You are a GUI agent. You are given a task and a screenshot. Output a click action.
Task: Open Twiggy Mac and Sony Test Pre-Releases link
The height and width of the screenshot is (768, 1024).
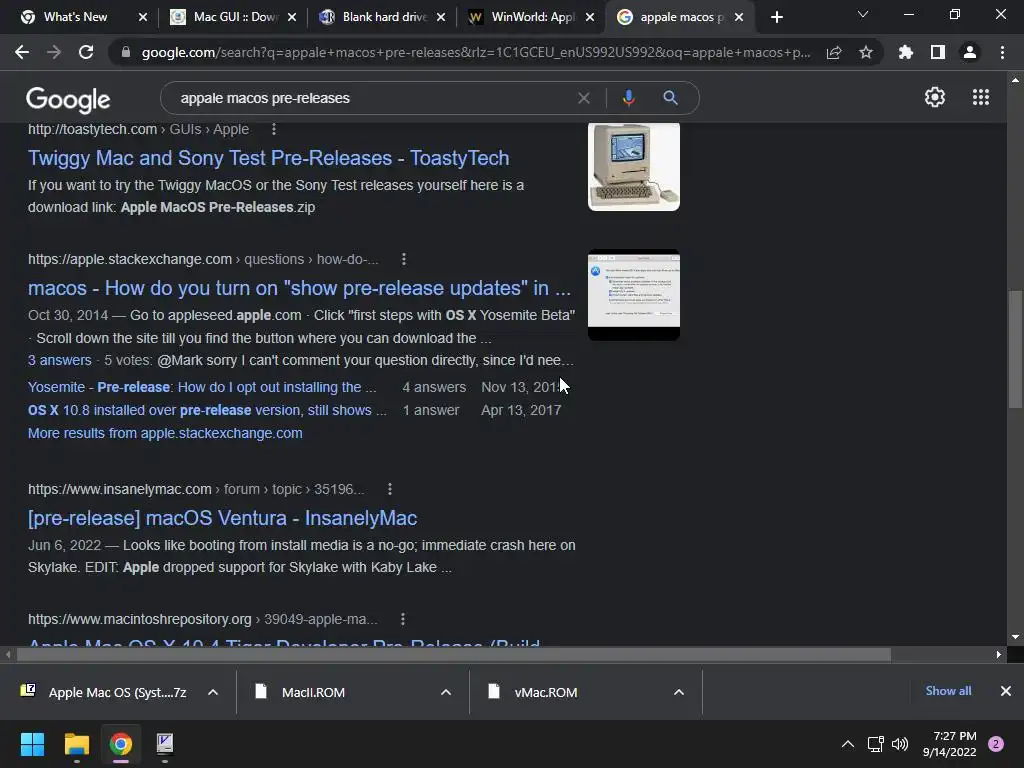(x=268, y=158)
